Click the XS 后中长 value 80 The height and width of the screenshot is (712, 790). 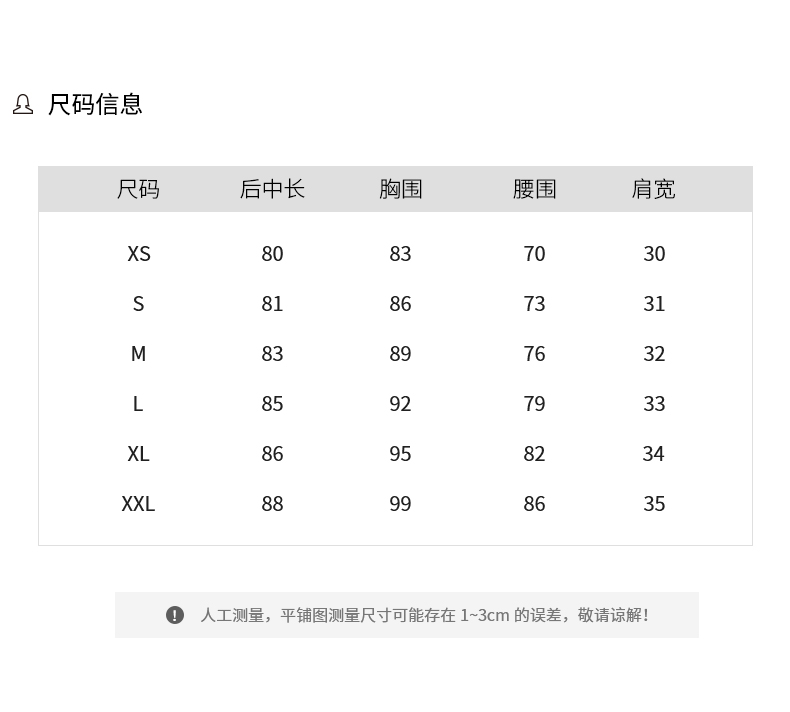(x=272, y=254)
